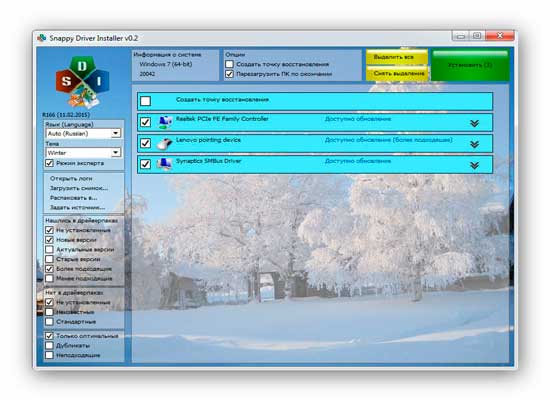Toggle Не установленные under Нашлись в драйверпаках
This screenshot has height=400, width=550.
pyautogui.click(x=49, y=230)
